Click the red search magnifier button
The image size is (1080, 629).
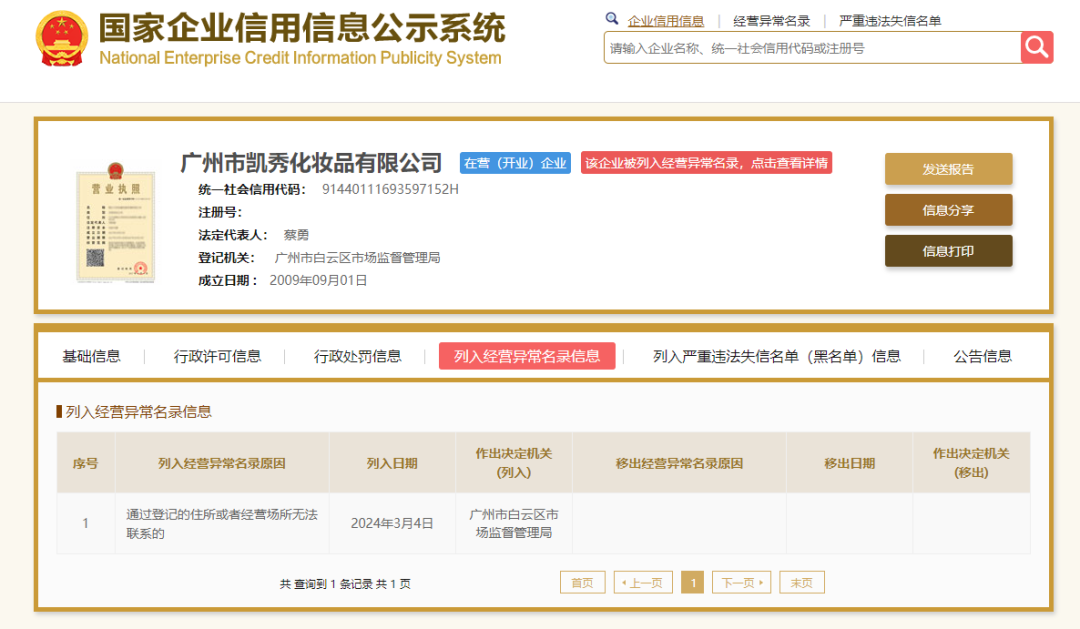1037,48
